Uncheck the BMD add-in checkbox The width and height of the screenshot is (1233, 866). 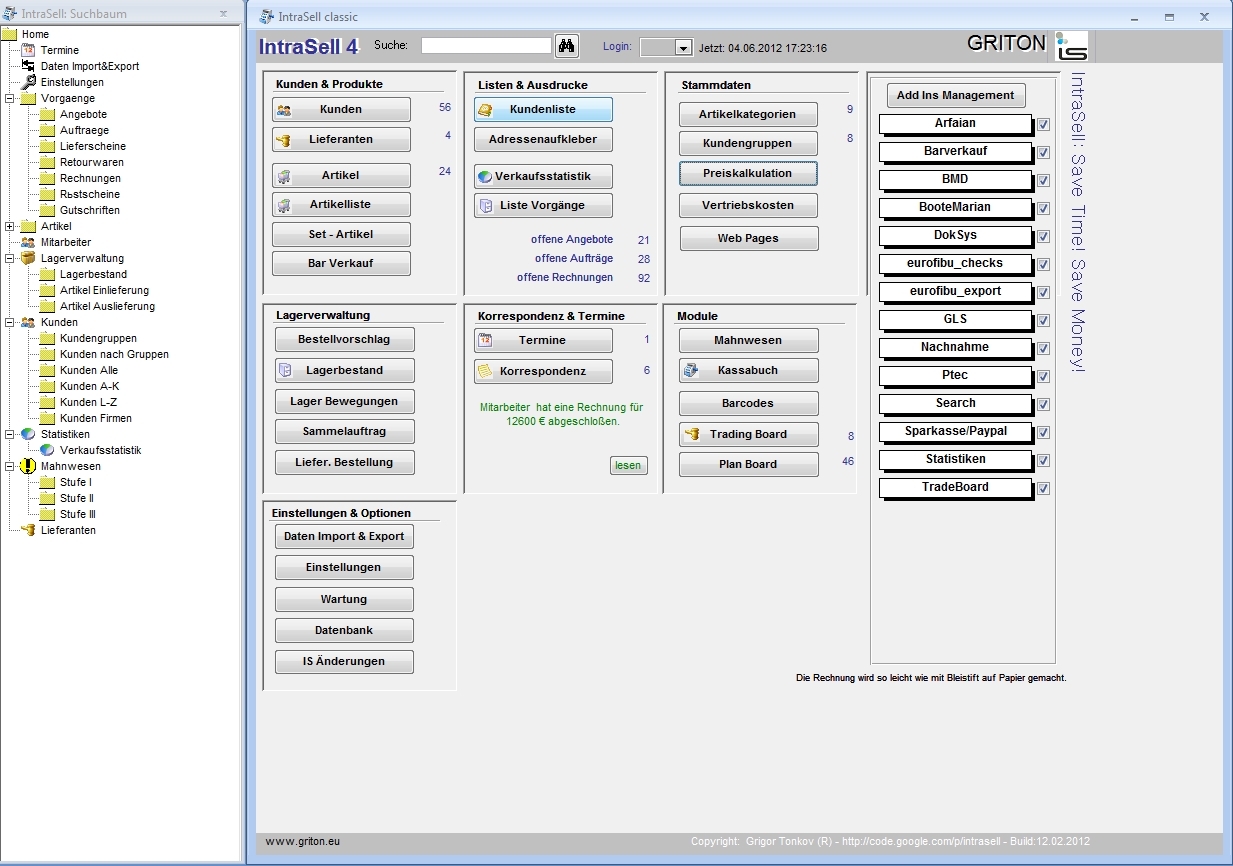(x=1043, y=181)
